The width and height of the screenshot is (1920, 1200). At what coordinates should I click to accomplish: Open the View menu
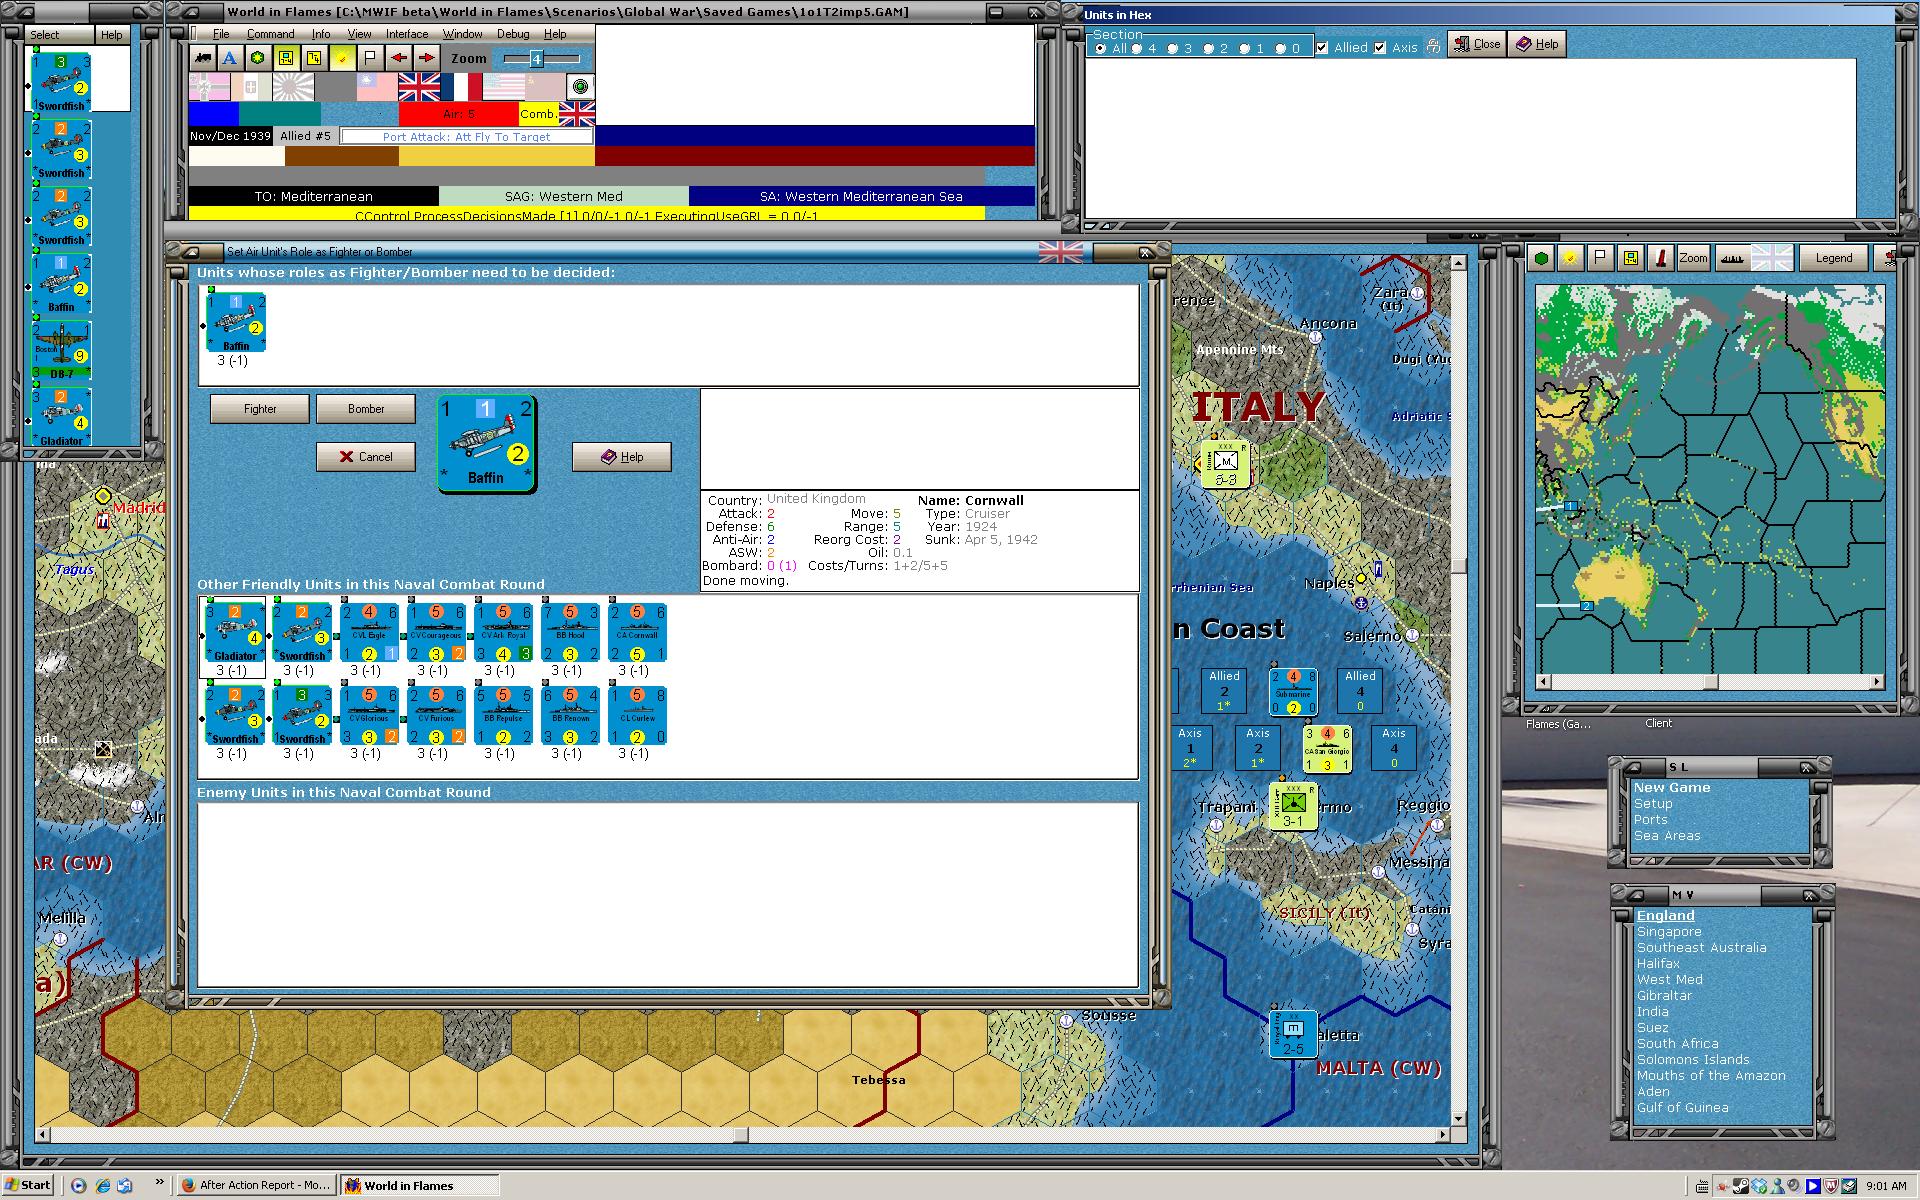coord(359,34)
